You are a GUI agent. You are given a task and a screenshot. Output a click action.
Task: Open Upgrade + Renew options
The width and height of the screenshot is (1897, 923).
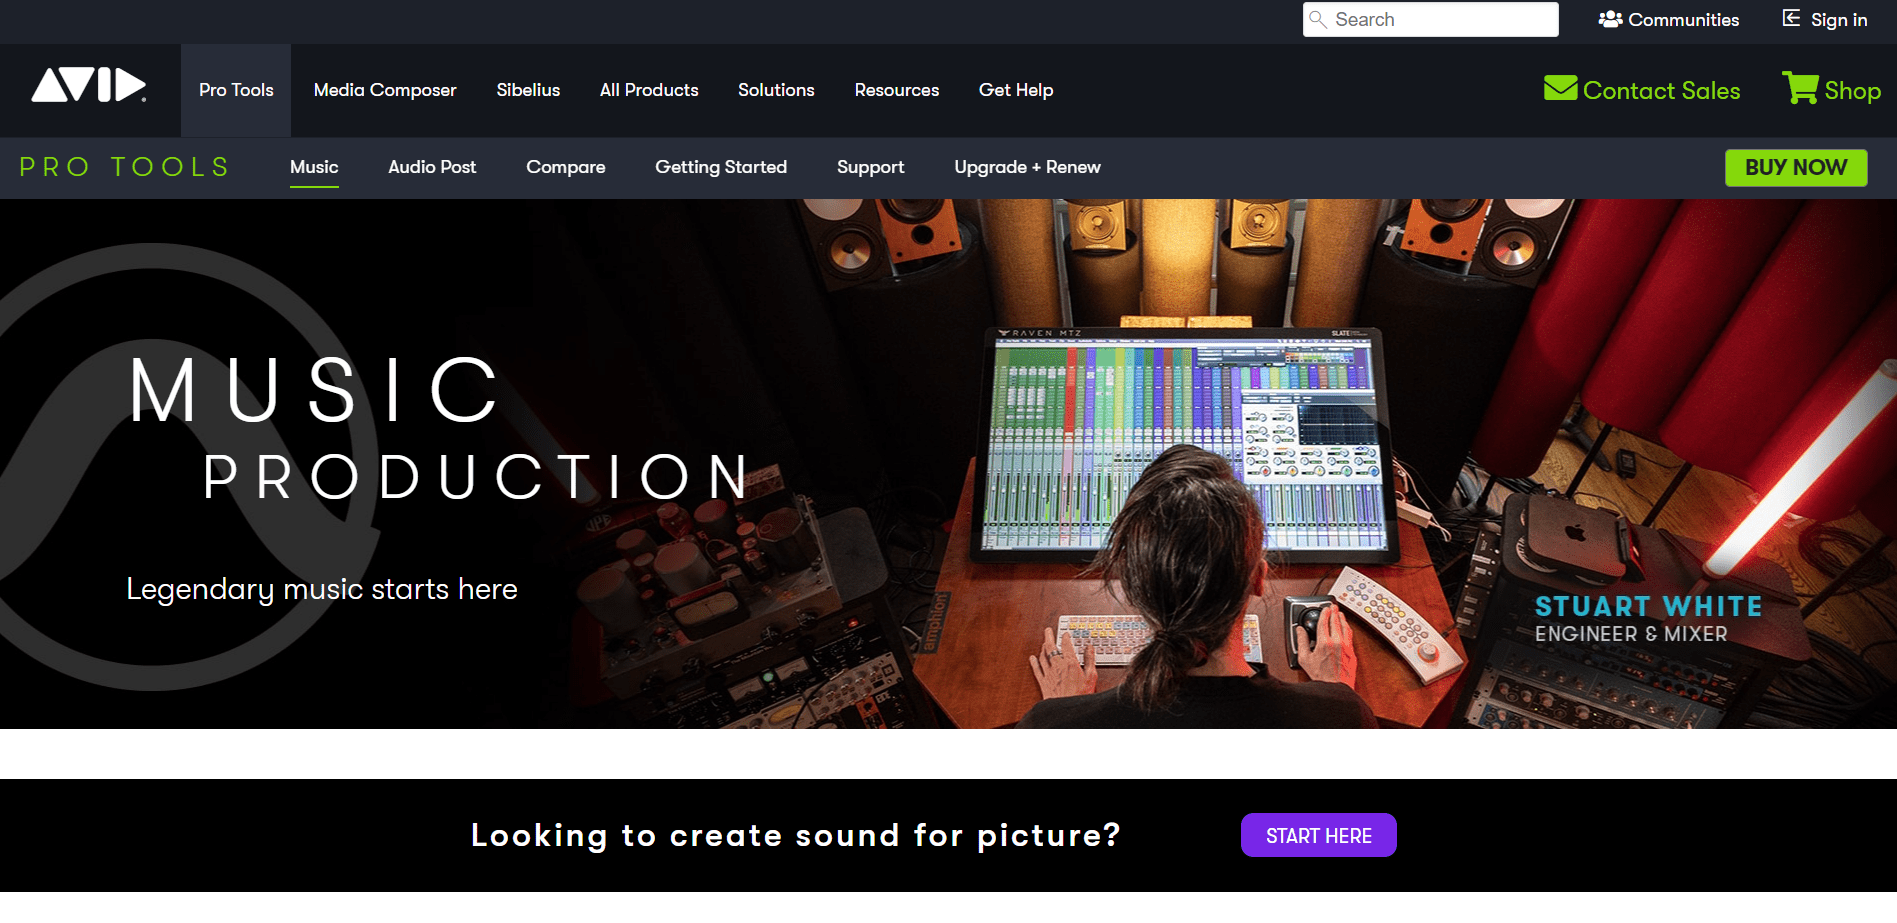(x=1027, y=167)
